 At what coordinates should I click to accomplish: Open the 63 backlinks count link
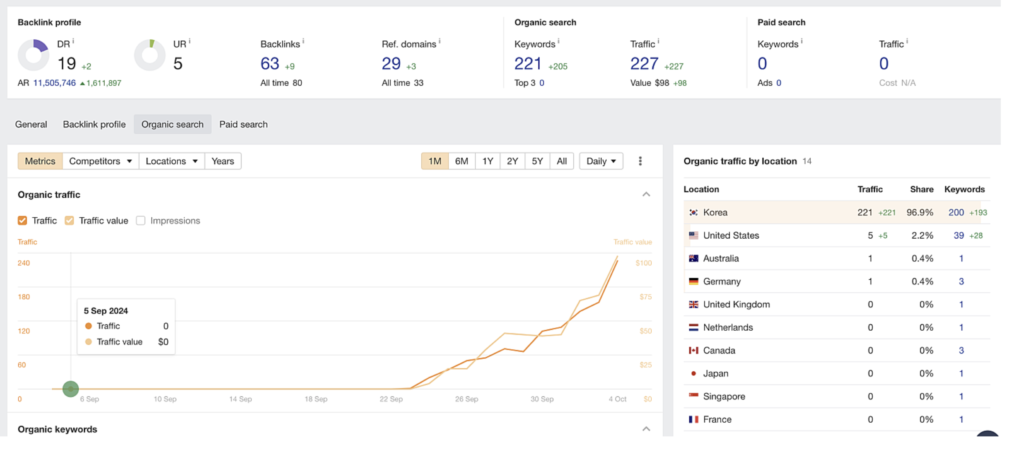click(270, 63)
